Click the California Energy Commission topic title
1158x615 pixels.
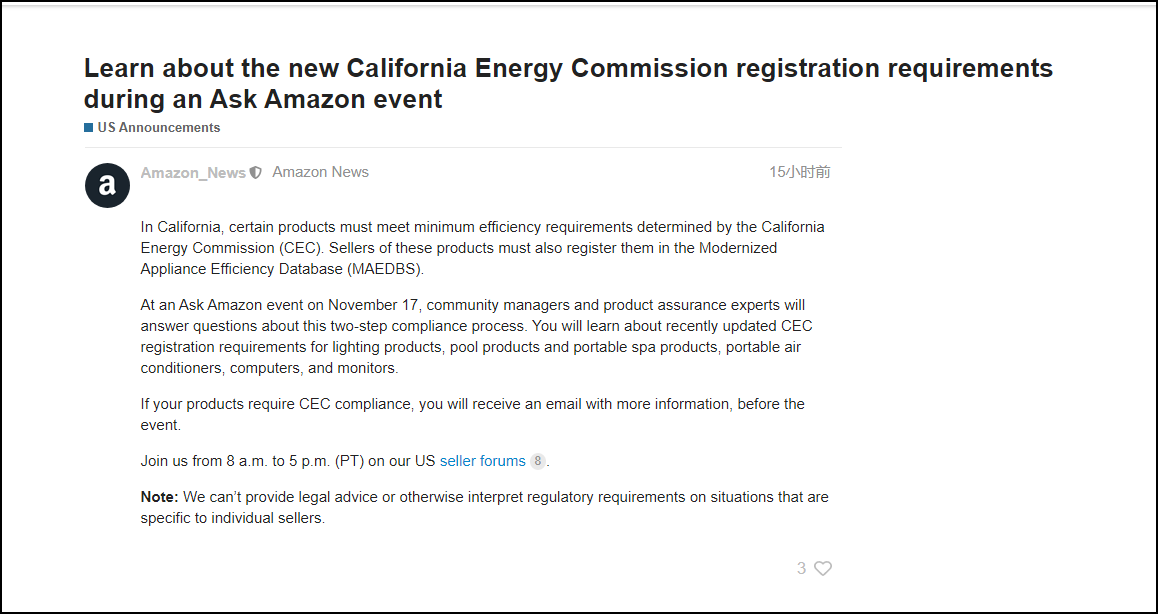[568, 83]
